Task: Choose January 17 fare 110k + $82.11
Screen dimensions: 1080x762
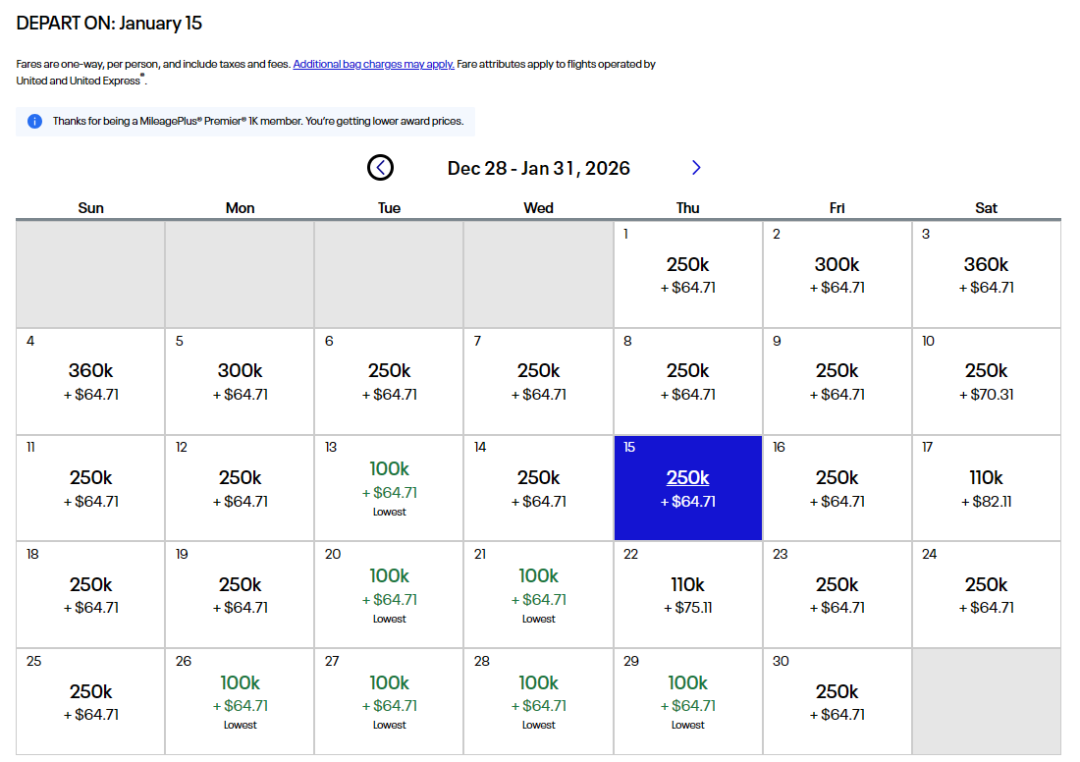Action: (986, 488)
